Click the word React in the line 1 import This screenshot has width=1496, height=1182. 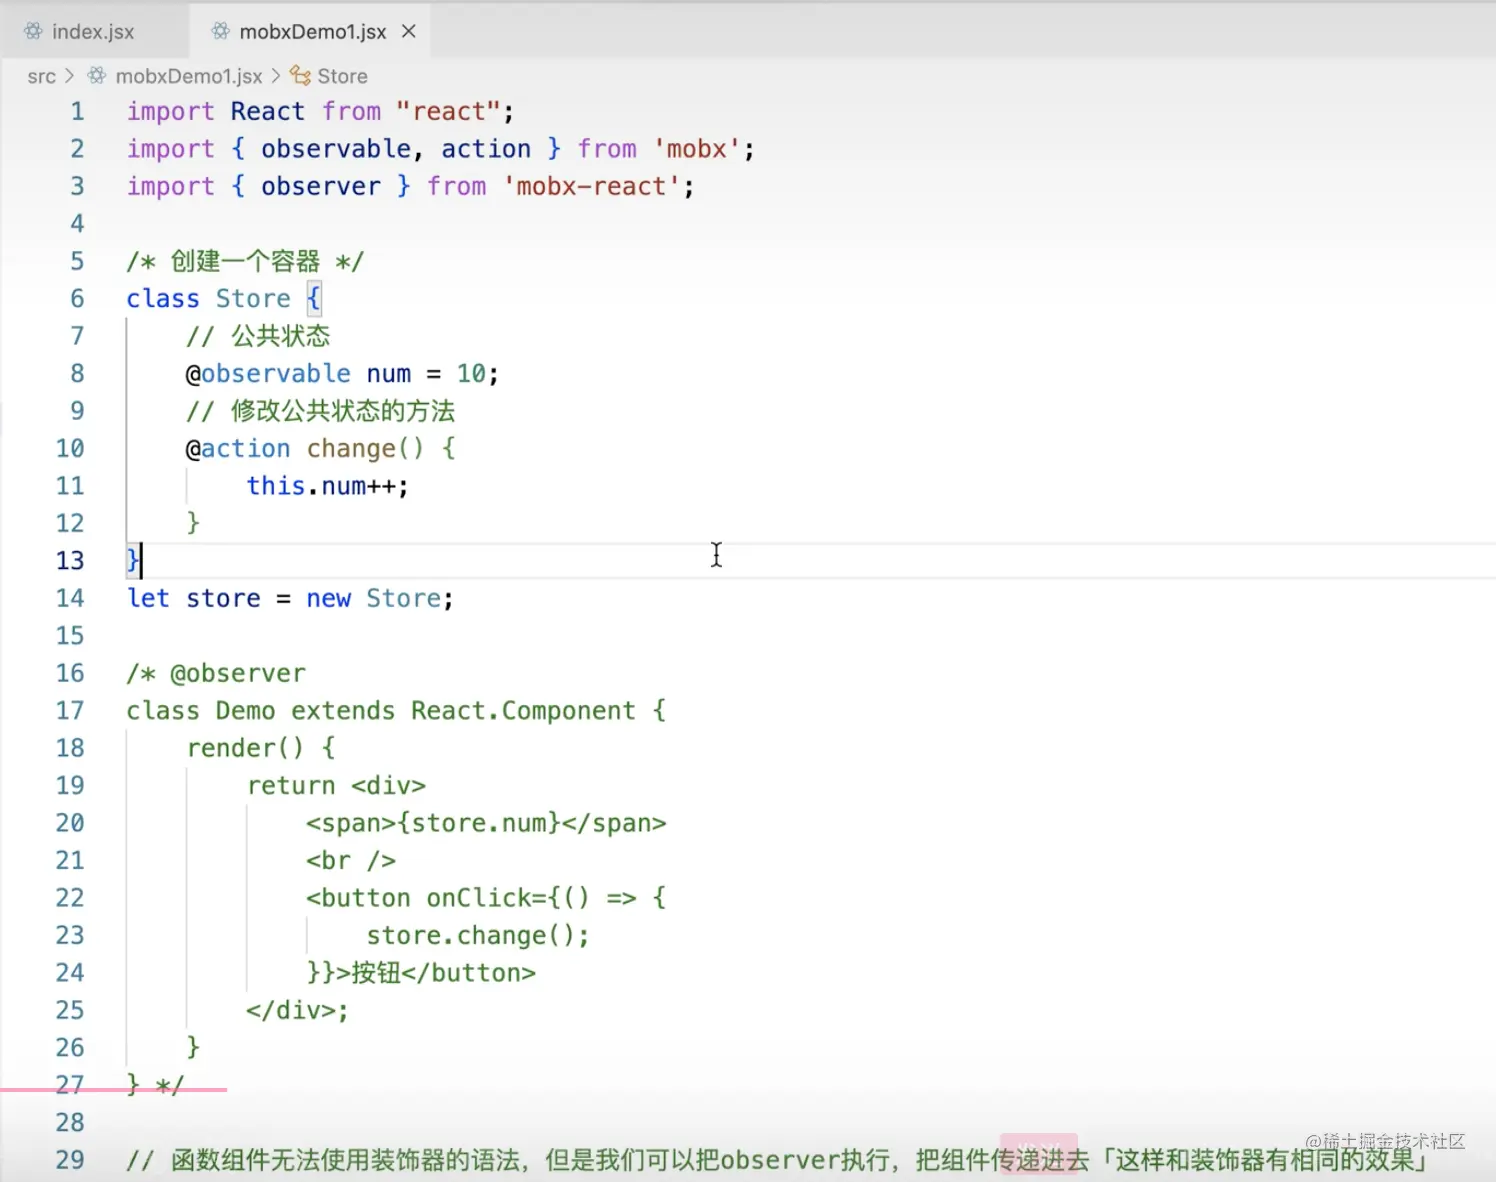point(267,111)
